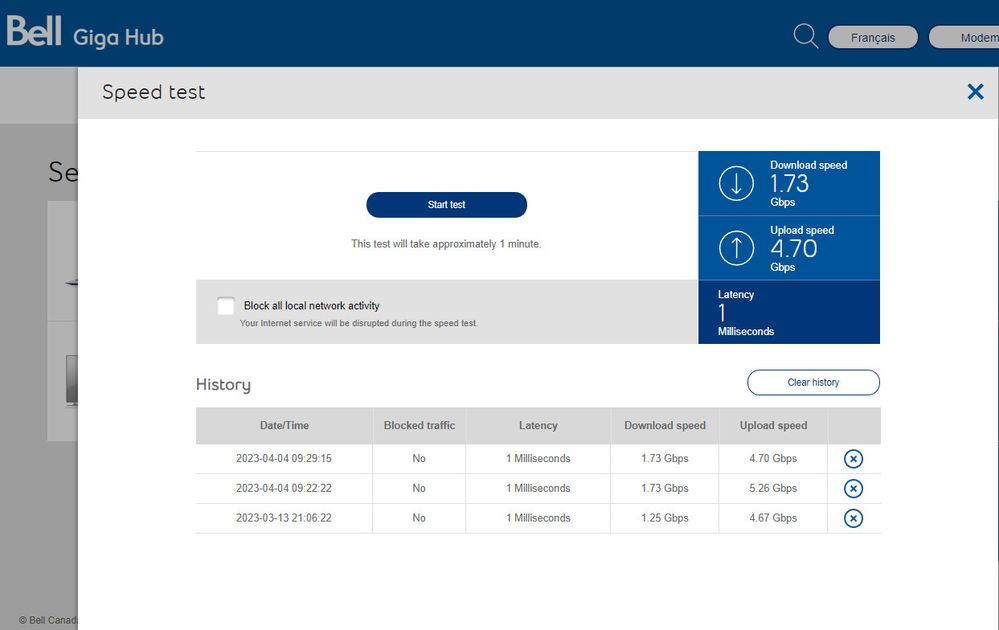Click the Clear history button
Screen dimensions: 999x630
(x=813, y=383)
